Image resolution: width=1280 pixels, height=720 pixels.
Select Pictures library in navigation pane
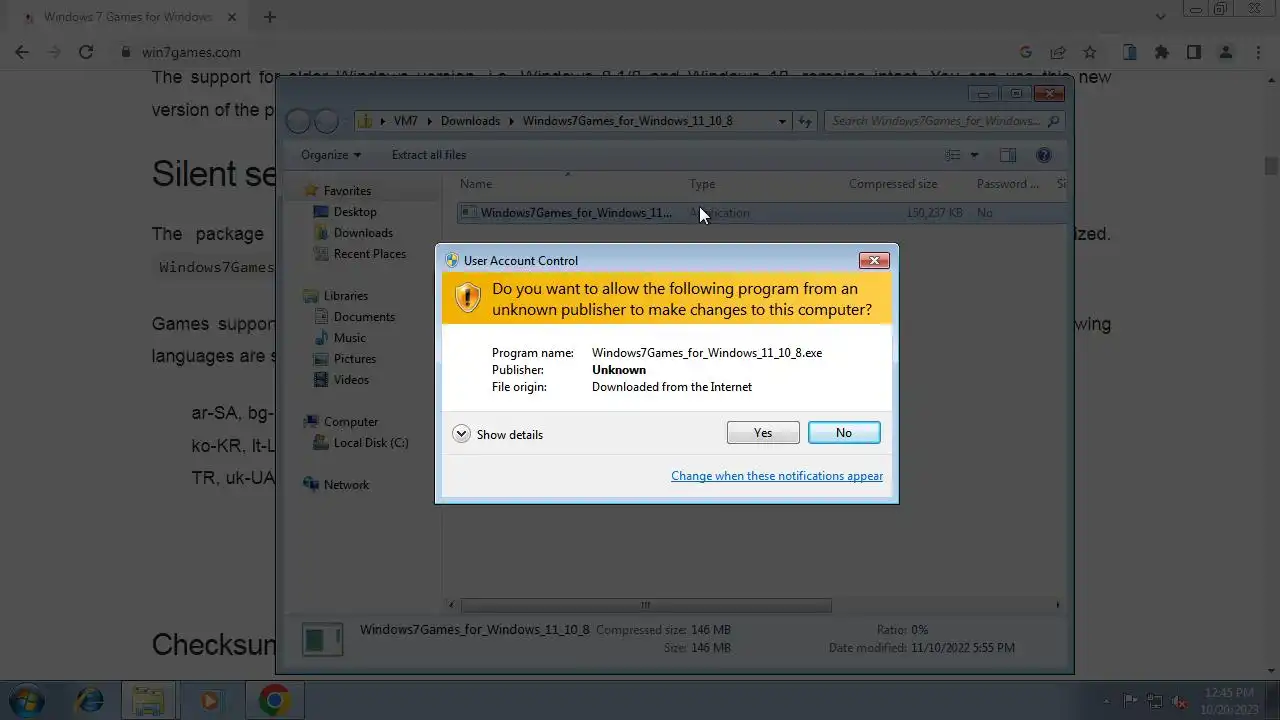click(355, 359)
